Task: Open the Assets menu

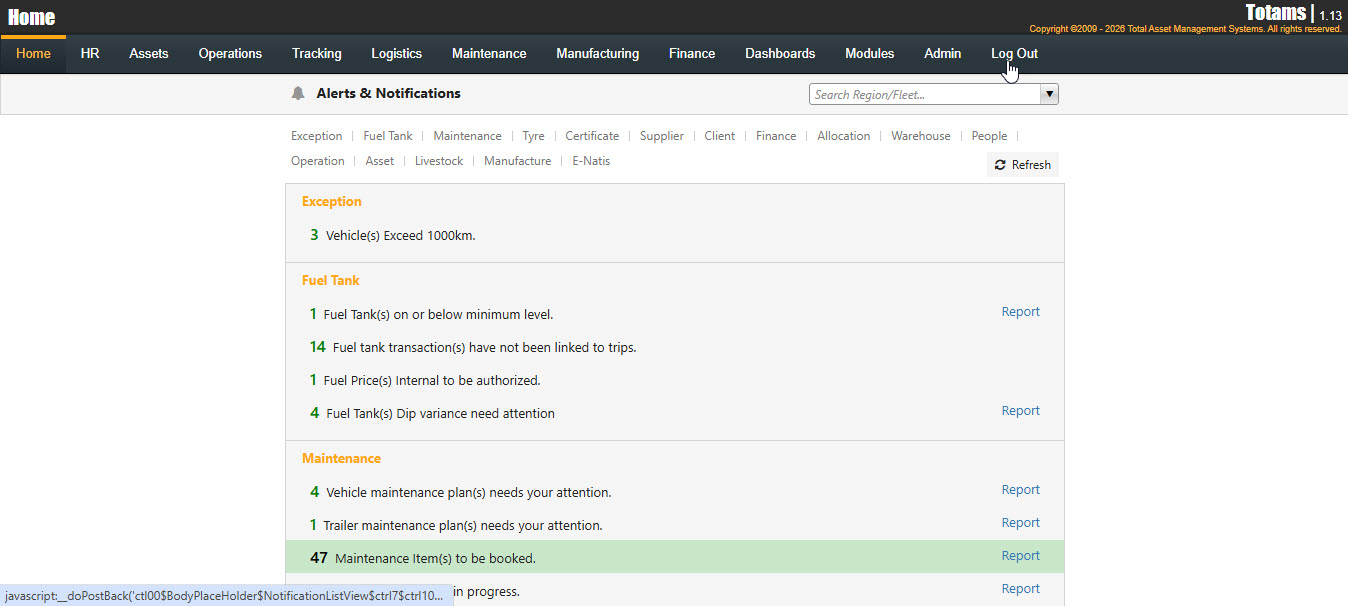Action: (148, 54)
